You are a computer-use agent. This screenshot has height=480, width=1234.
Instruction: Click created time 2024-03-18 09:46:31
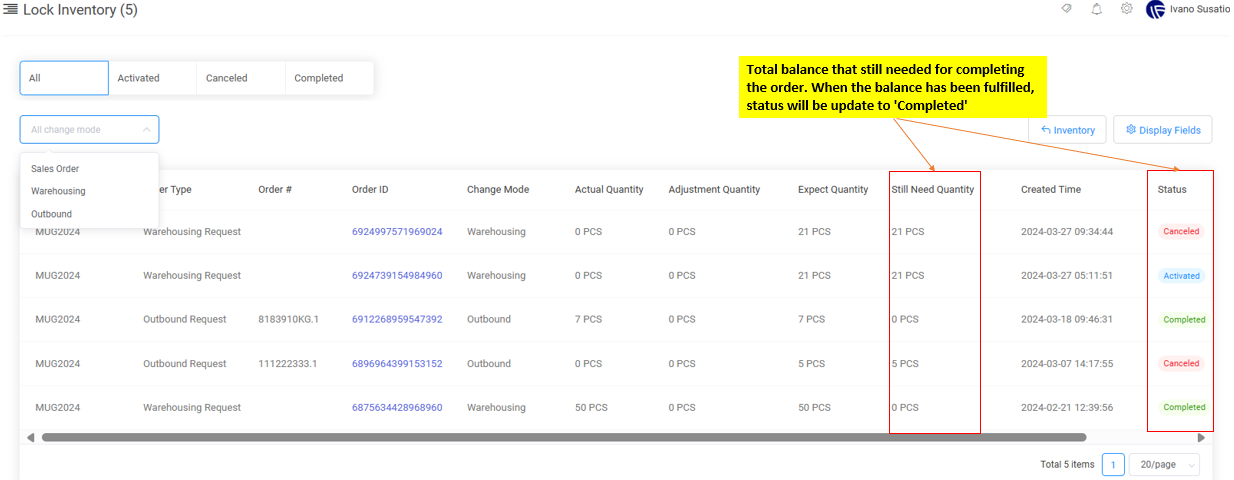click(x=1067, y=319)
